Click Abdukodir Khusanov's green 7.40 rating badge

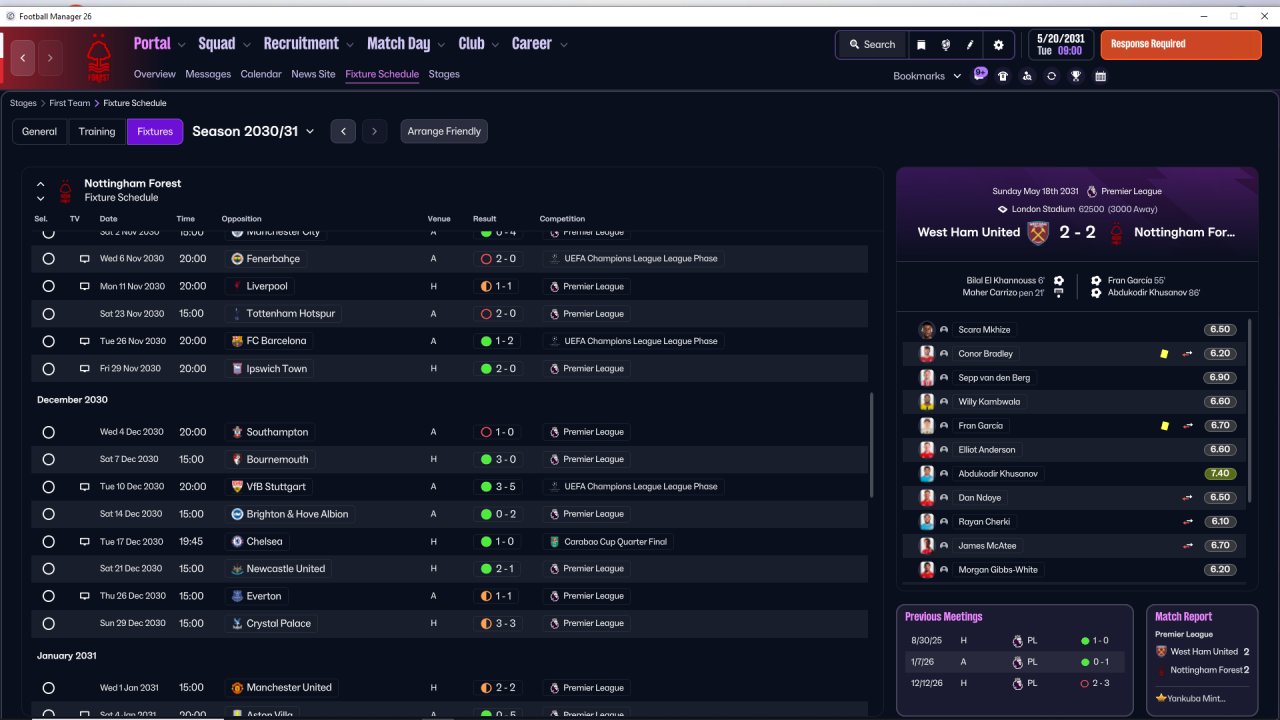[1220, 474]
